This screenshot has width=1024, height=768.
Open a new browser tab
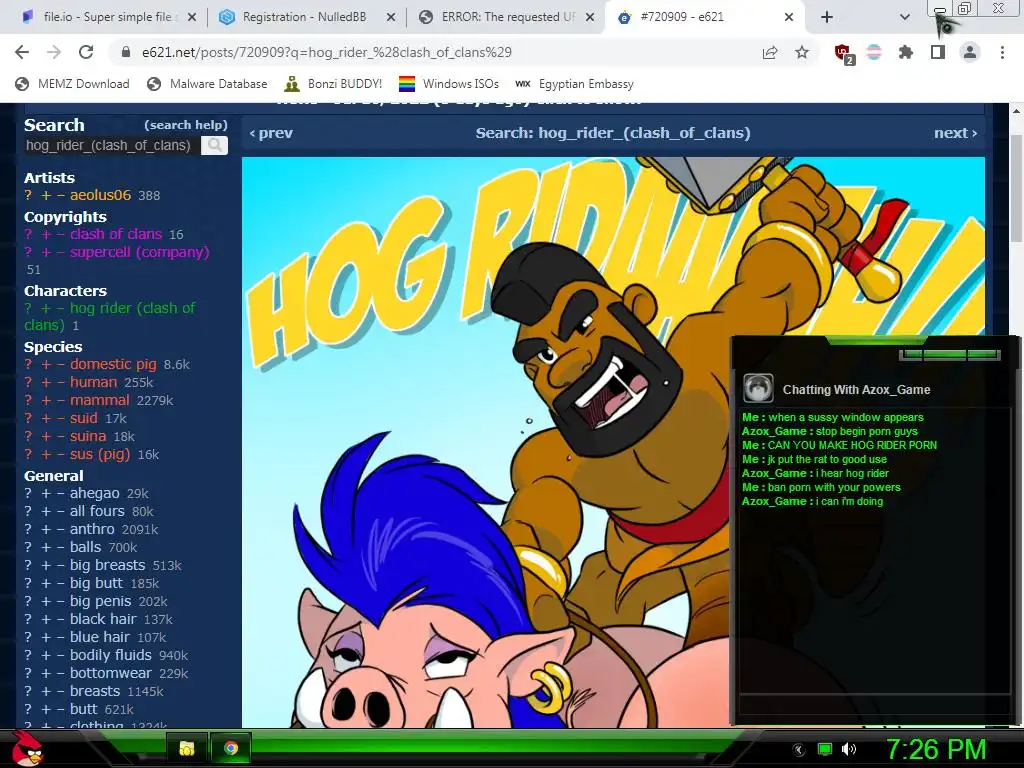point(827,17)
